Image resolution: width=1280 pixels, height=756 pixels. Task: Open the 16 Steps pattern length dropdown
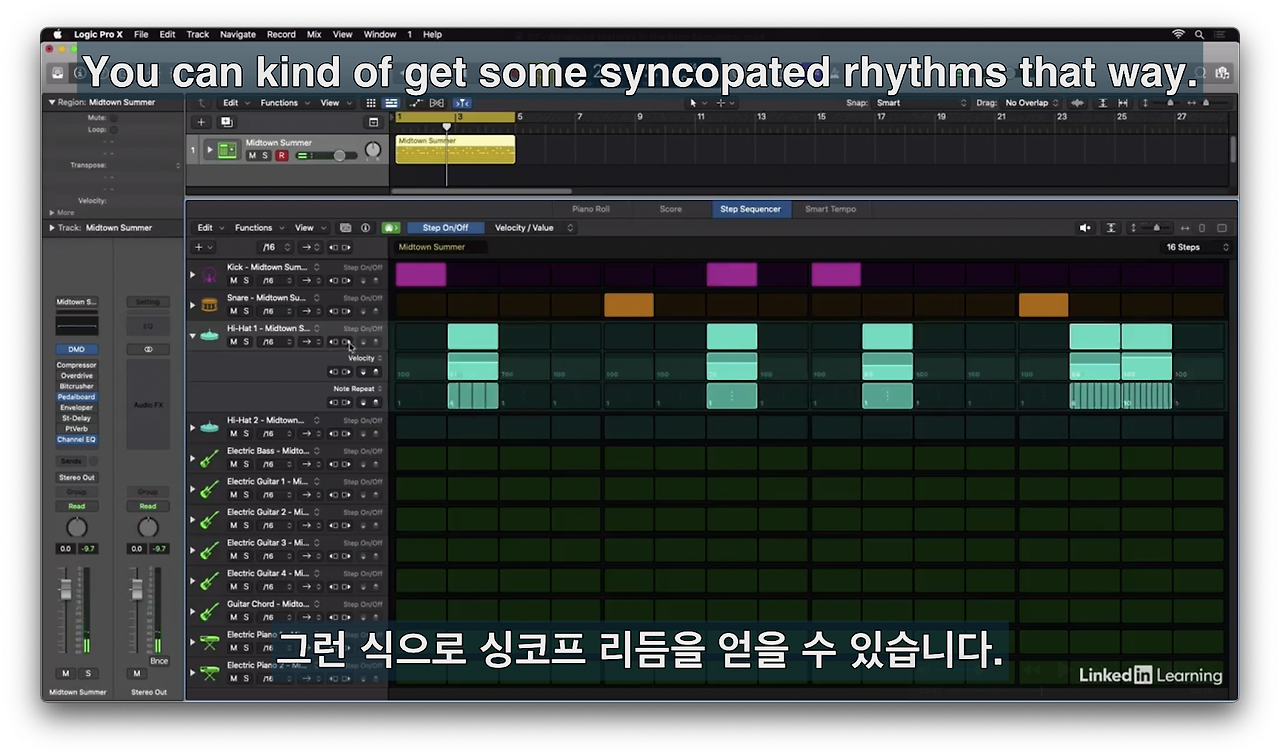1197,247
